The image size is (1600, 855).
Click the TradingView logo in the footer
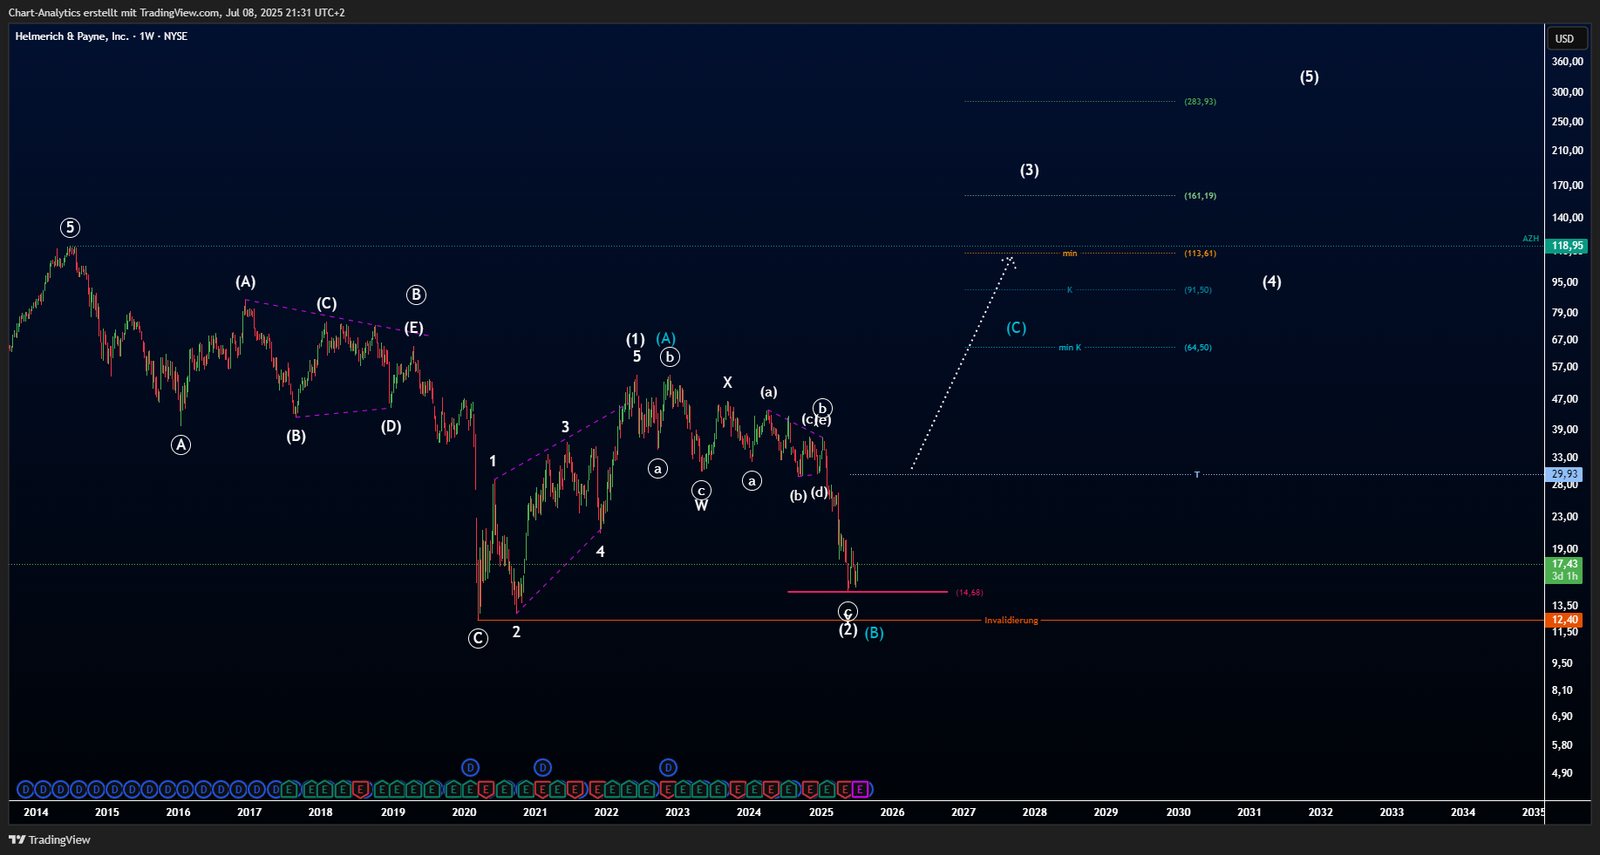pos(50,840)
